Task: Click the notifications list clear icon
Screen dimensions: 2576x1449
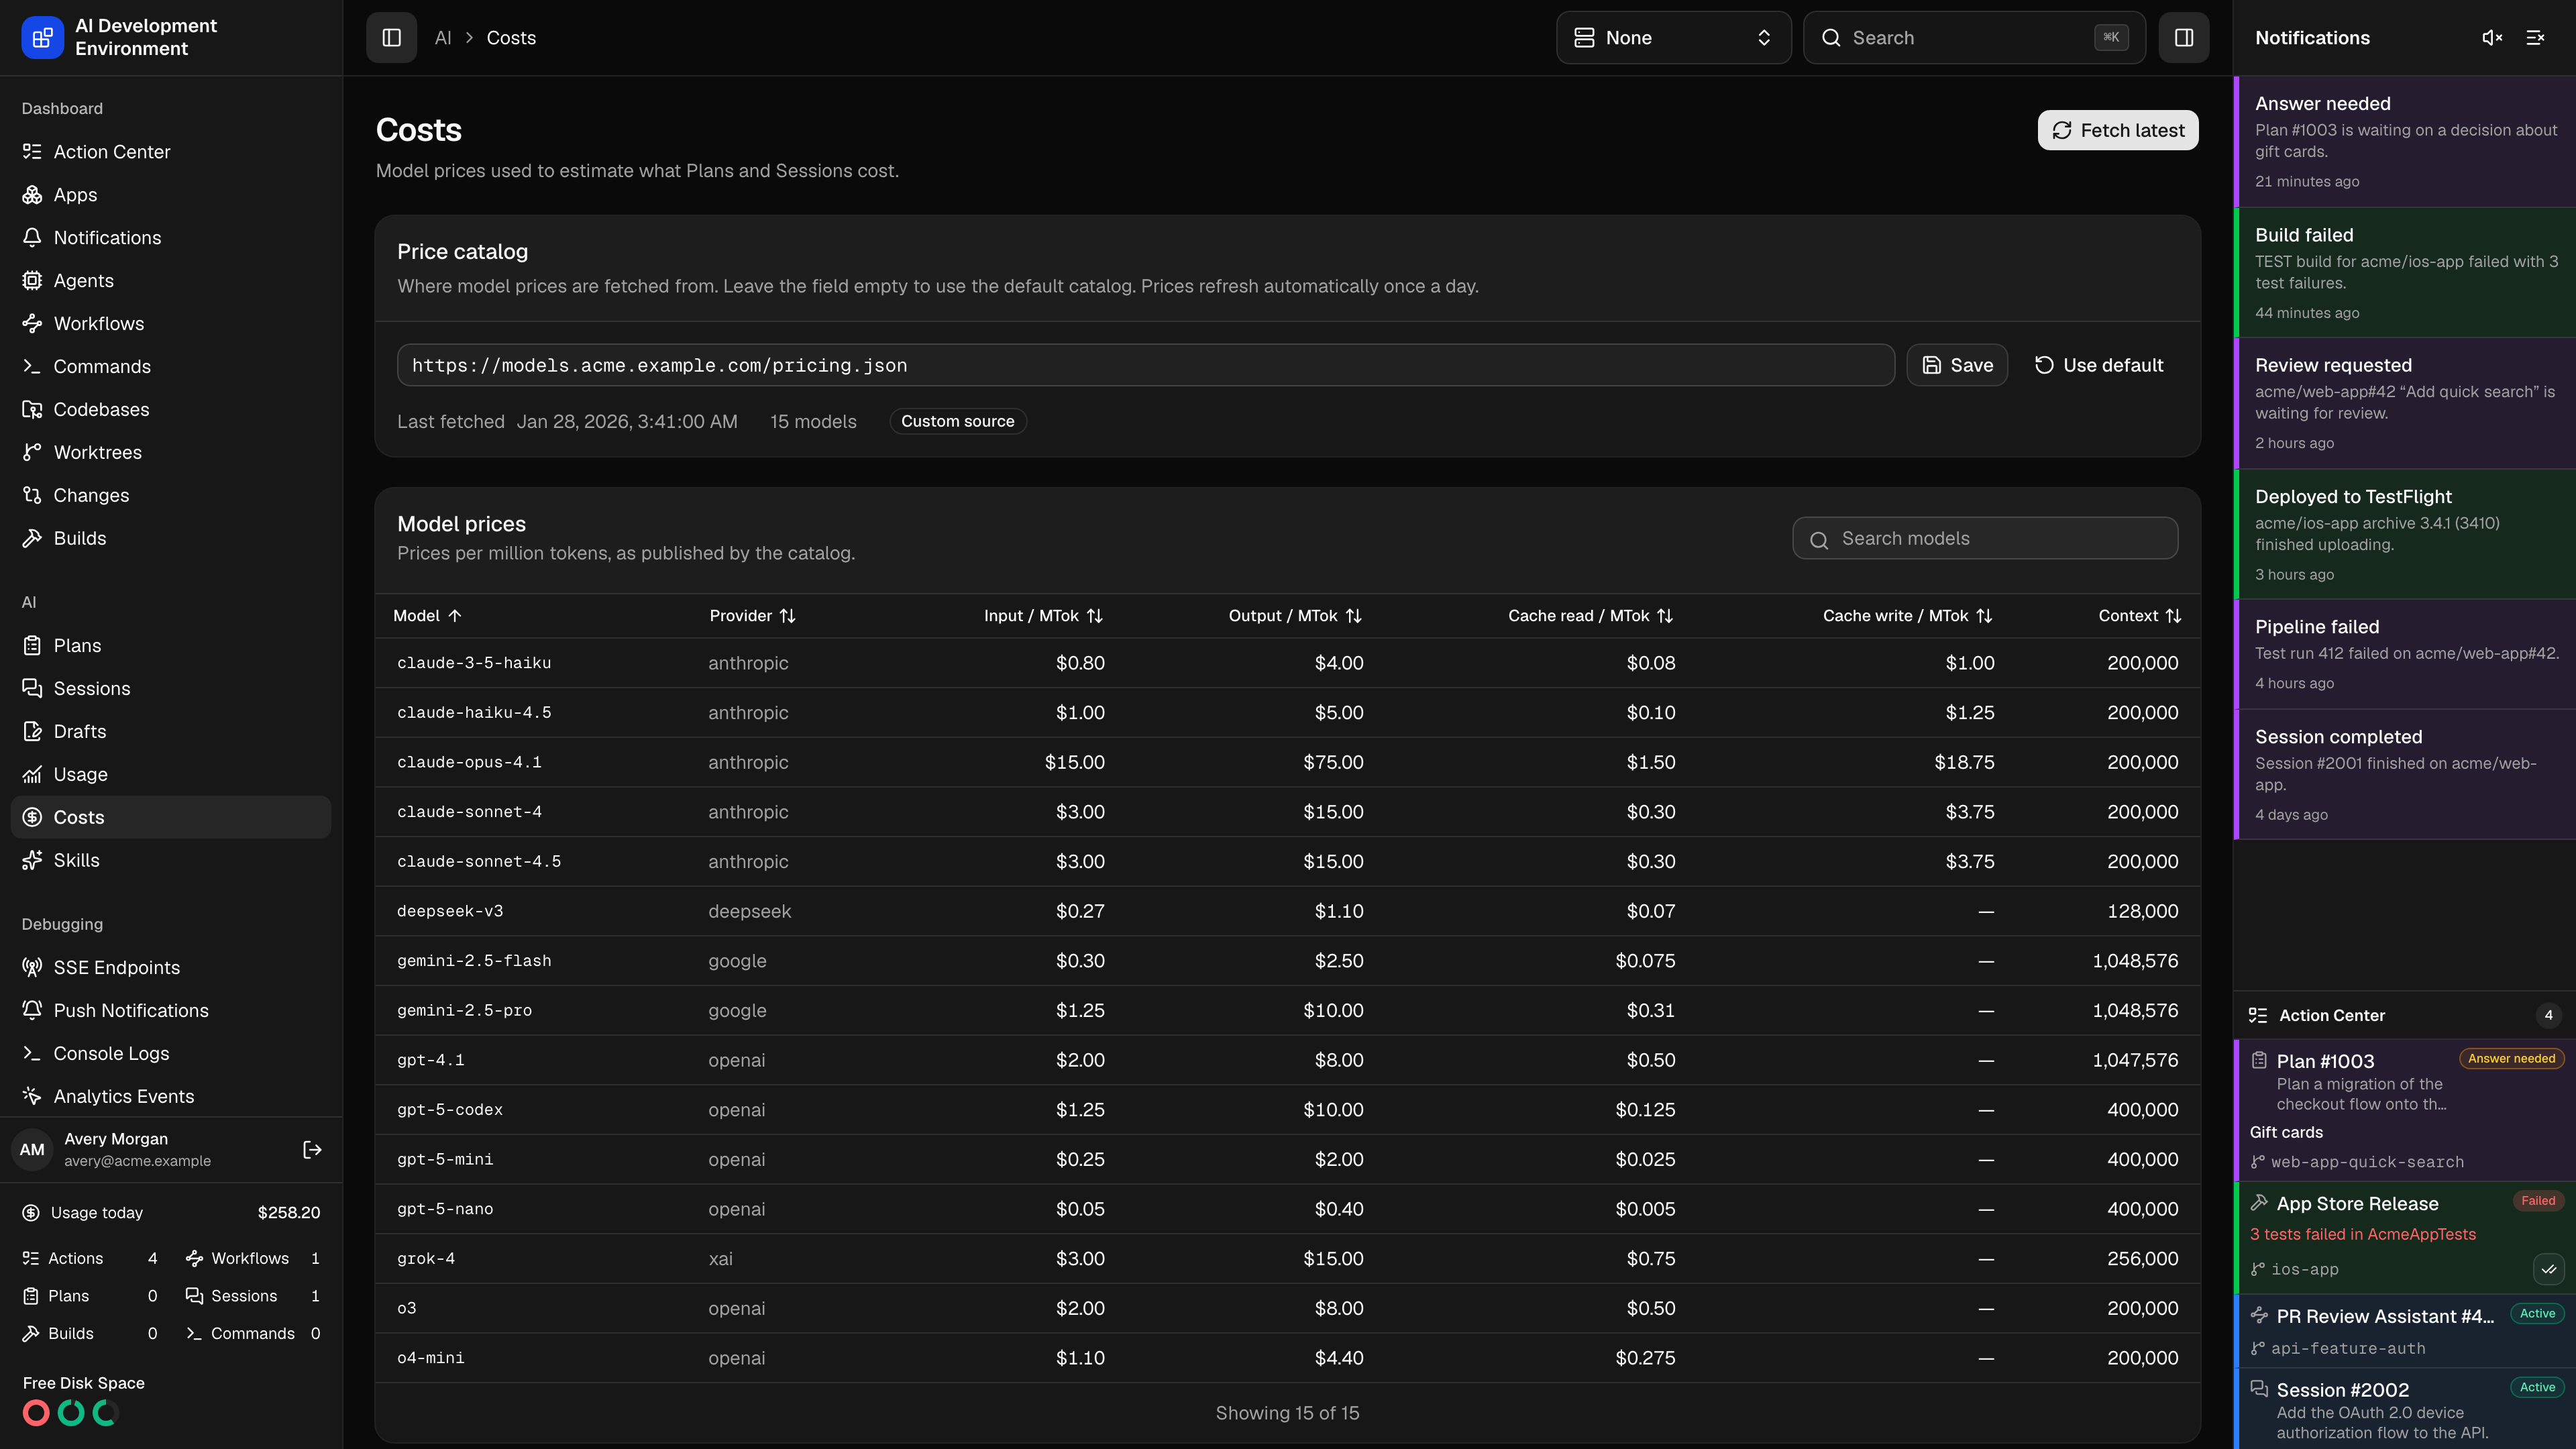Action: tap(2535, 37)
